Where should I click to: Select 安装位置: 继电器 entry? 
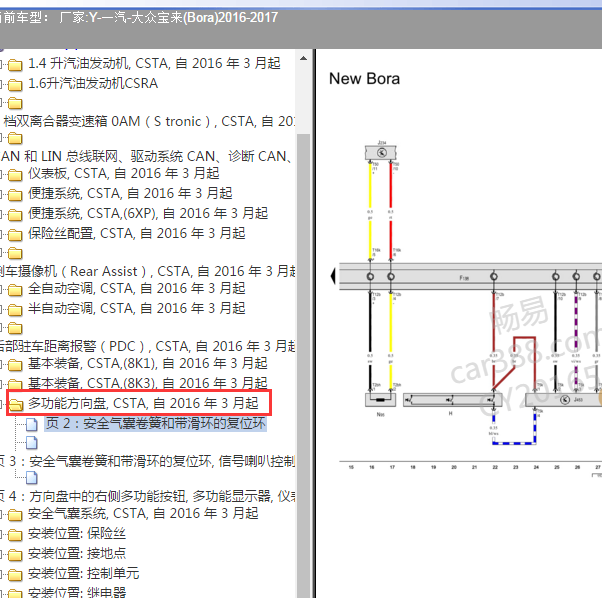pyautogui.click(x=77, y=592)
